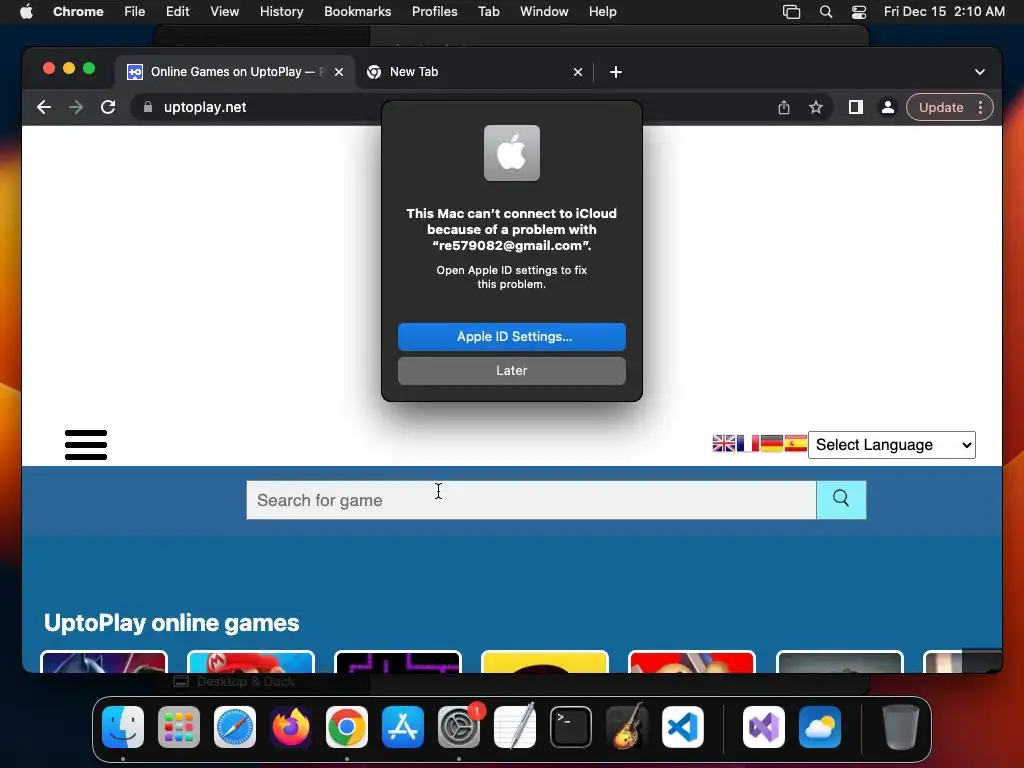1024x768 pixels.
Task: Open the purple maze game thumbnail
Action: coord(398,661)
